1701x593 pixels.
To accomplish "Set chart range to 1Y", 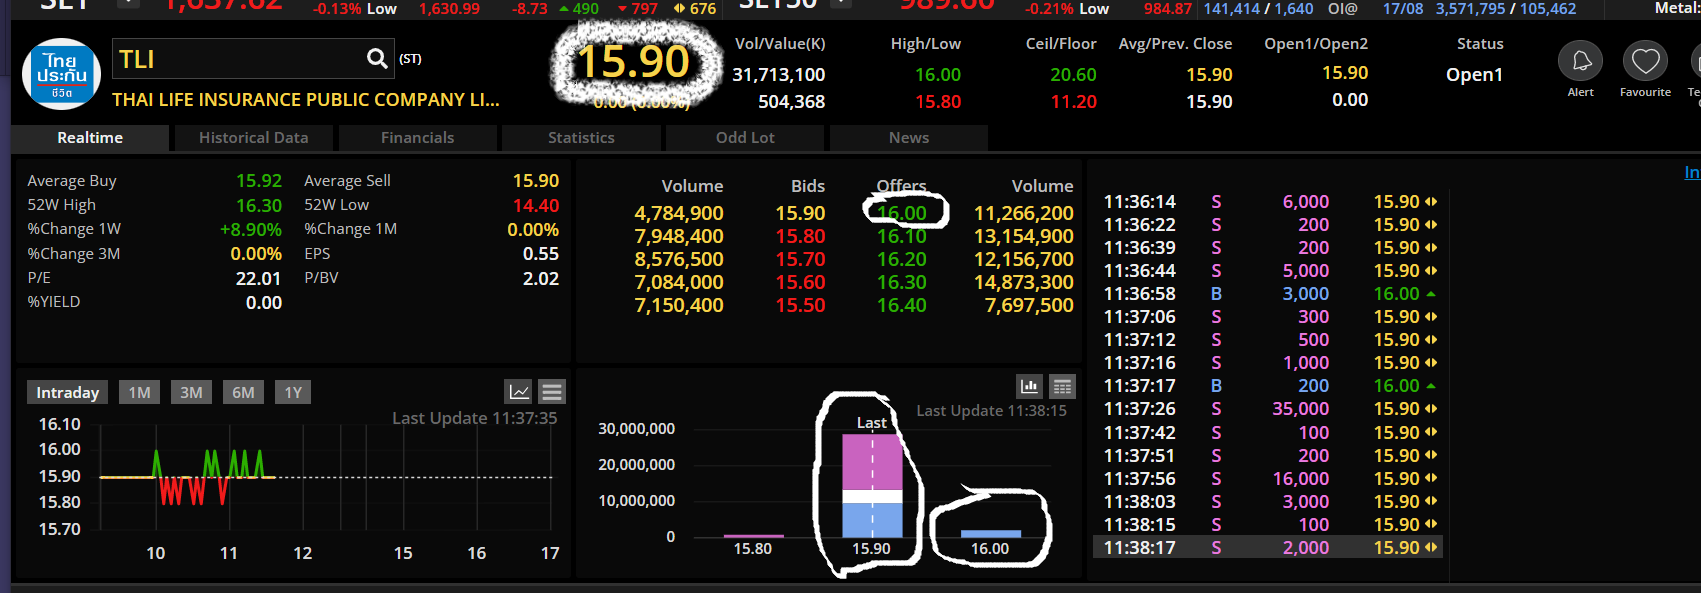I will pyautogui.click(x=293, y=392).
